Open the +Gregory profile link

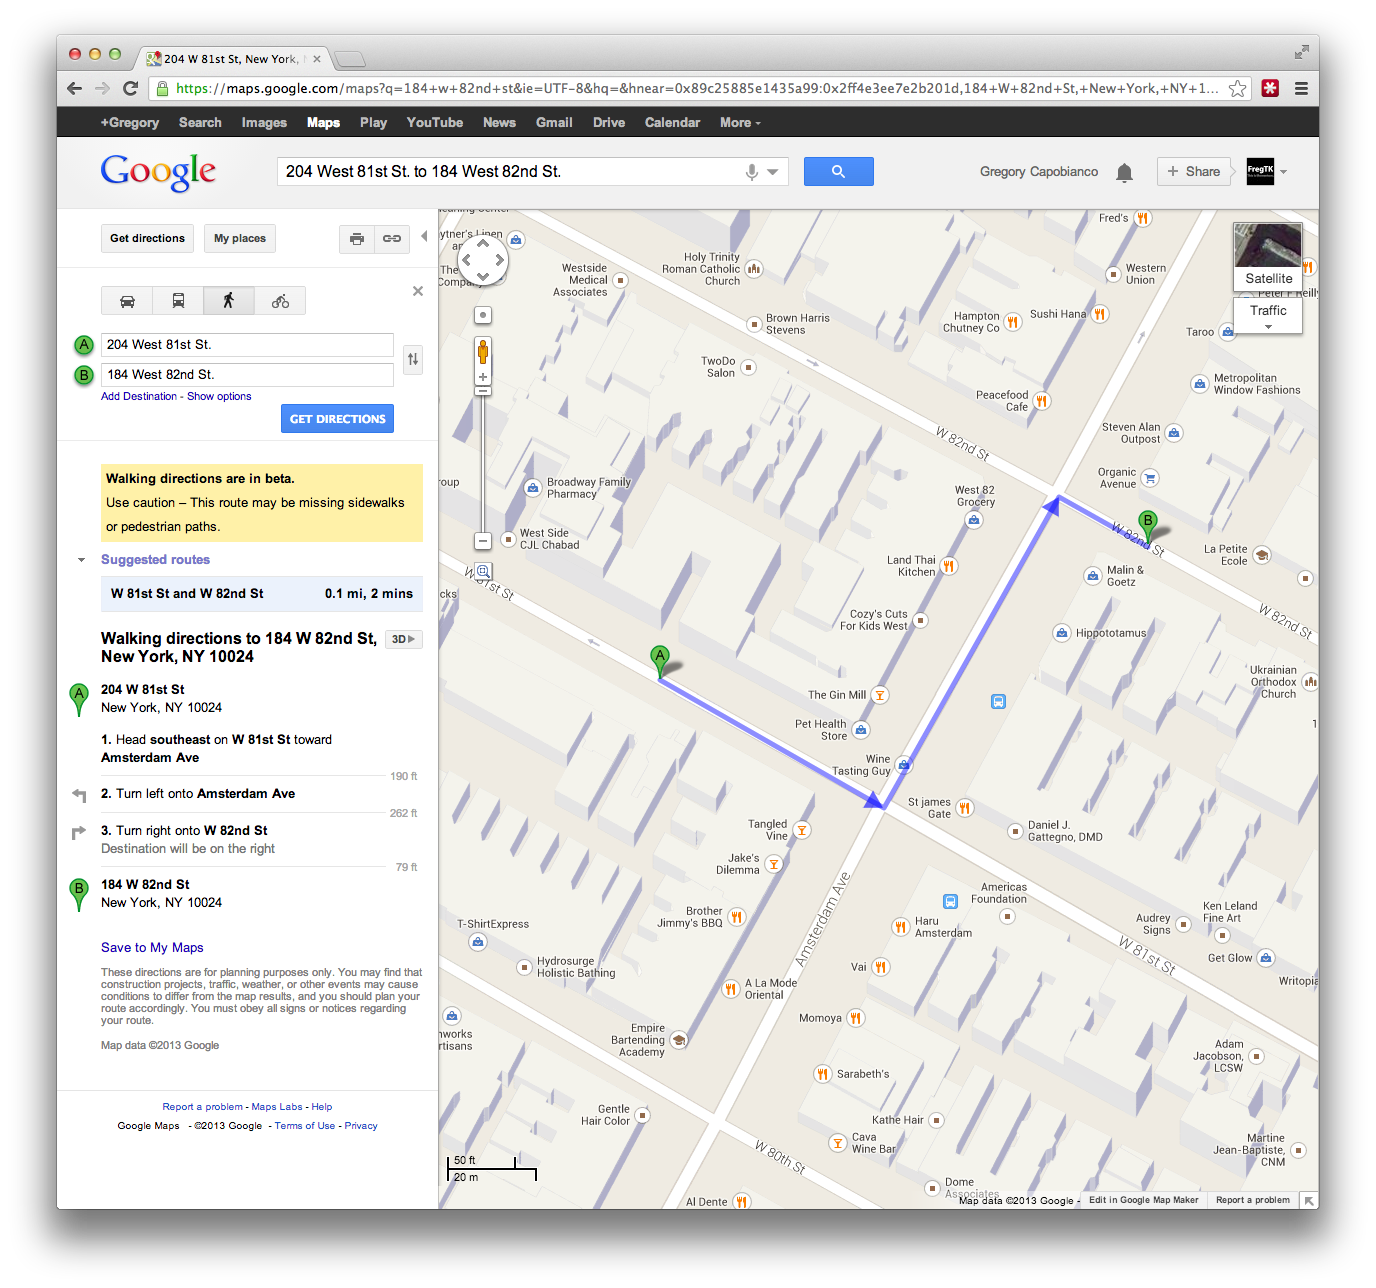[130, 123]
